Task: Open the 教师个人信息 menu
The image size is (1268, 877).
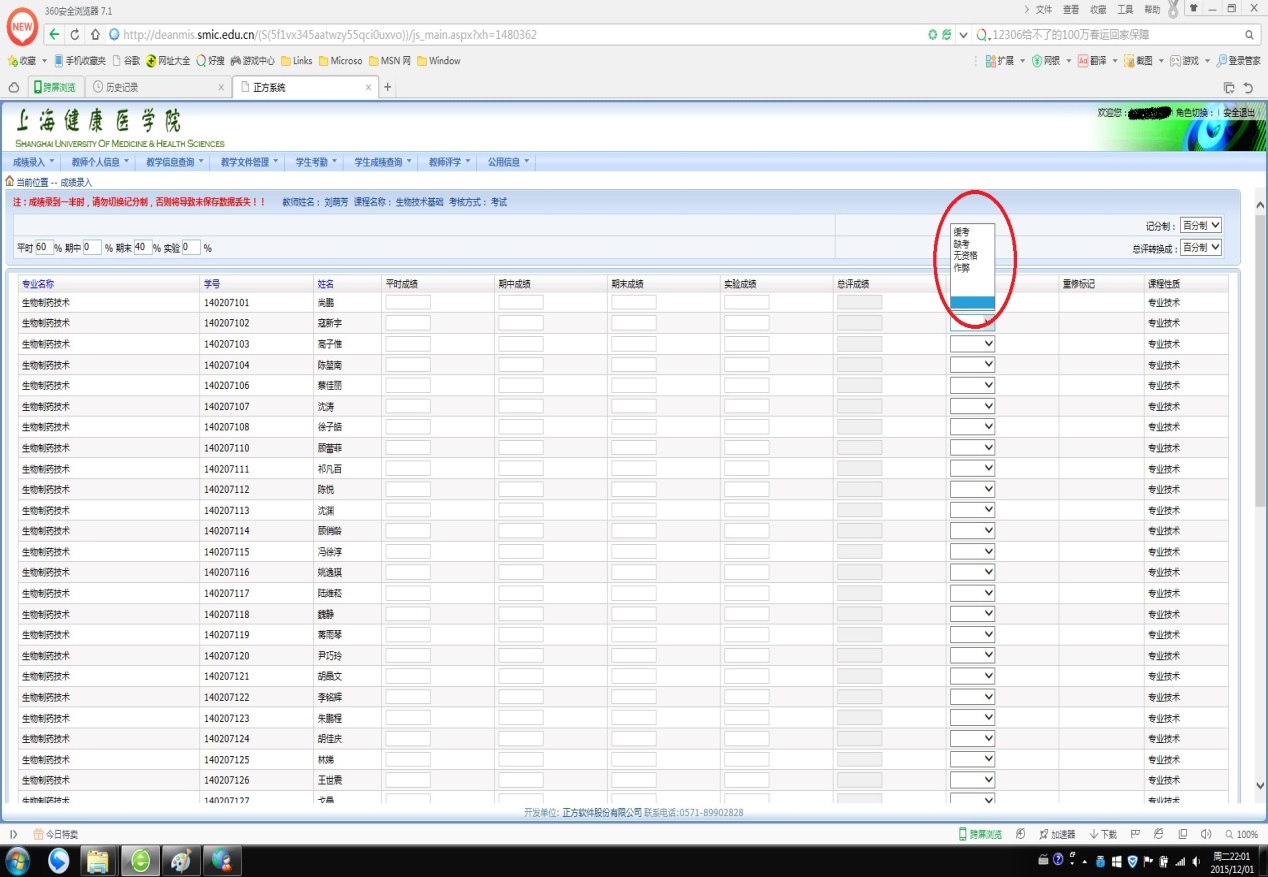Action: [101, 161]
